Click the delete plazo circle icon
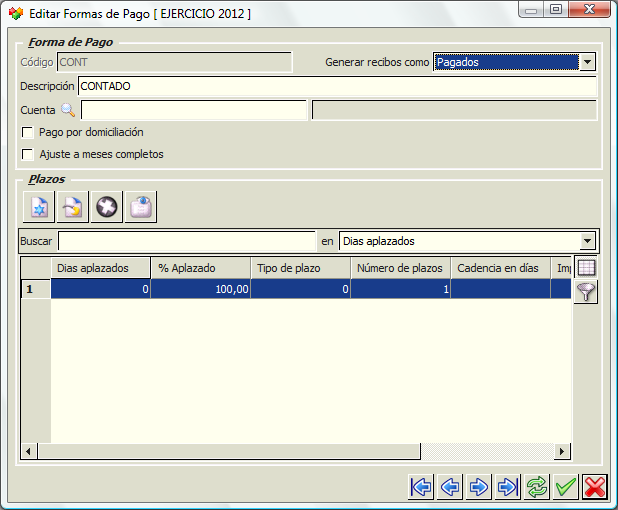 point(107,207)
